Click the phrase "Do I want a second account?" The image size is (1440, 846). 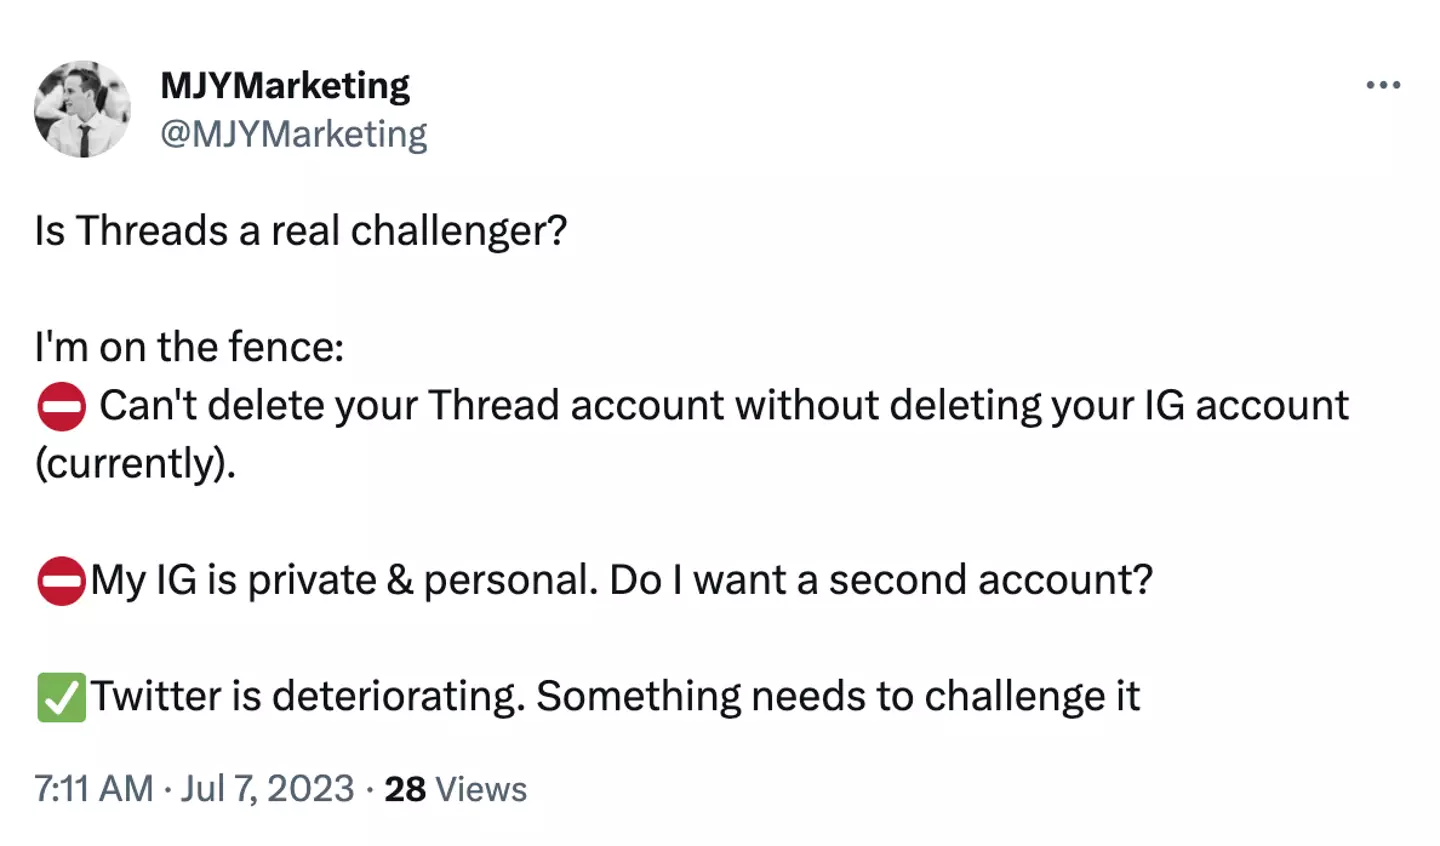click(881, 580)
